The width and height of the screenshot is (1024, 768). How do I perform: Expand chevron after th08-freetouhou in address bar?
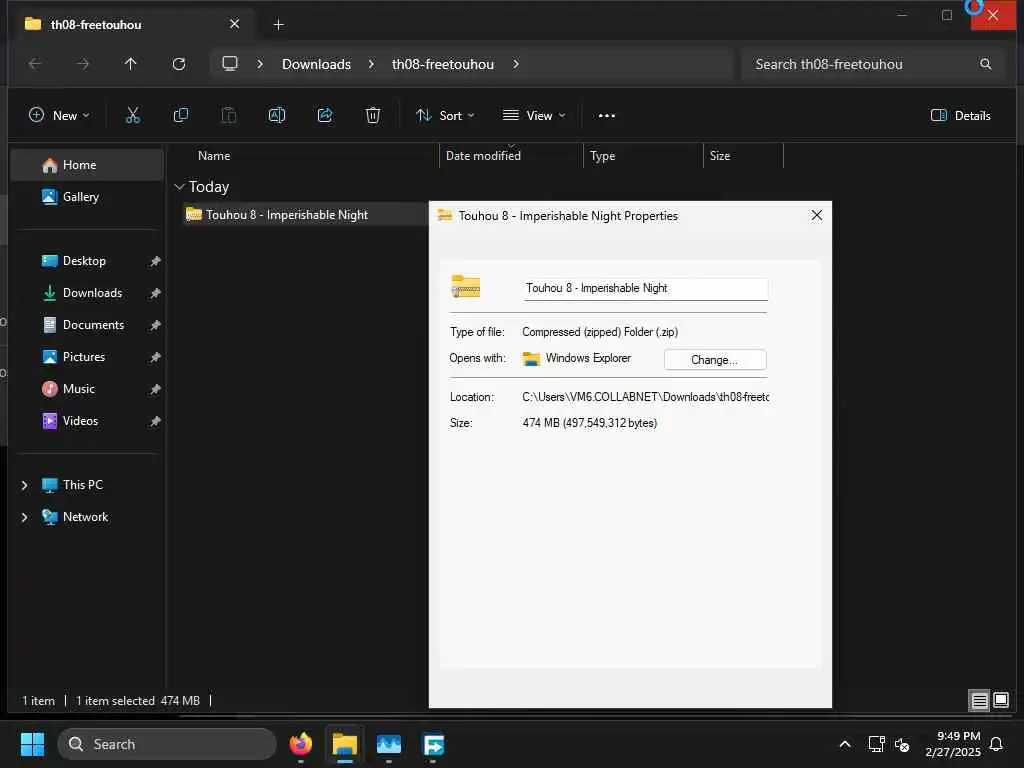tap(516, 64)
